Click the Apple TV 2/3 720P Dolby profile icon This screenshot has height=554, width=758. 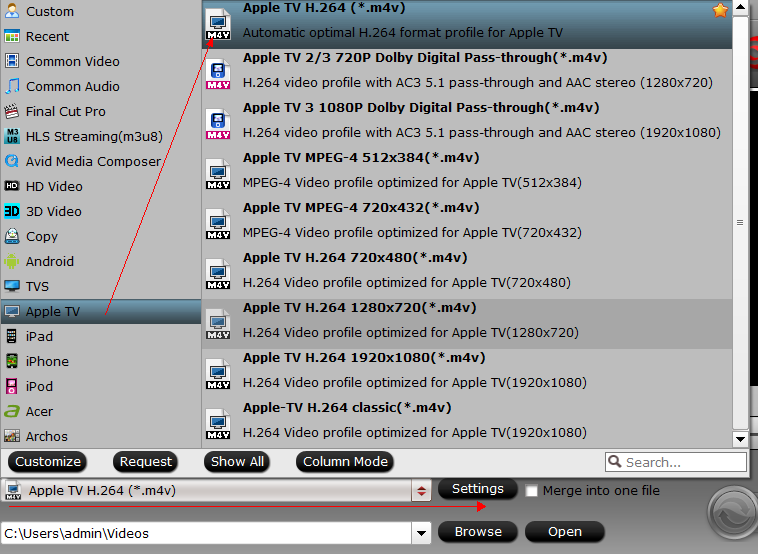pos(218,74)
